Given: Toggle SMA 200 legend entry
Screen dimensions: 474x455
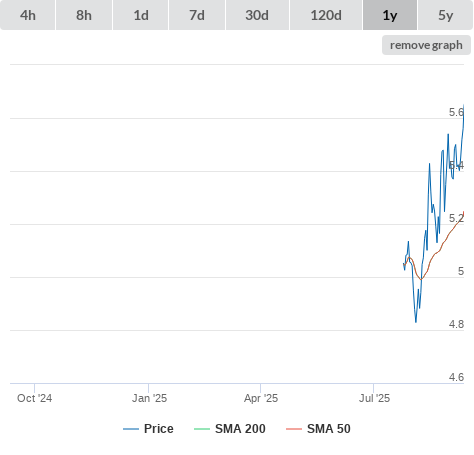Looking at the screenshot, I should point(240,429).
